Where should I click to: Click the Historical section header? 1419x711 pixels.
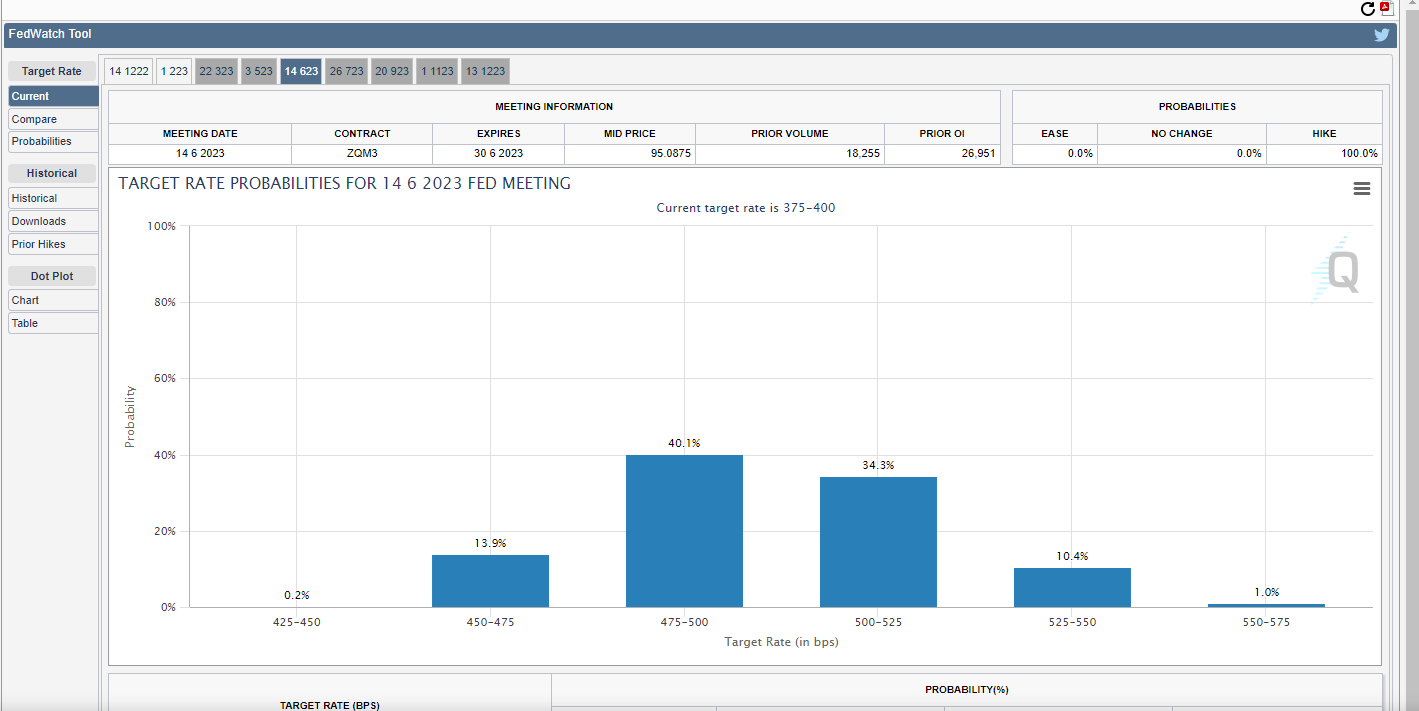52,173
